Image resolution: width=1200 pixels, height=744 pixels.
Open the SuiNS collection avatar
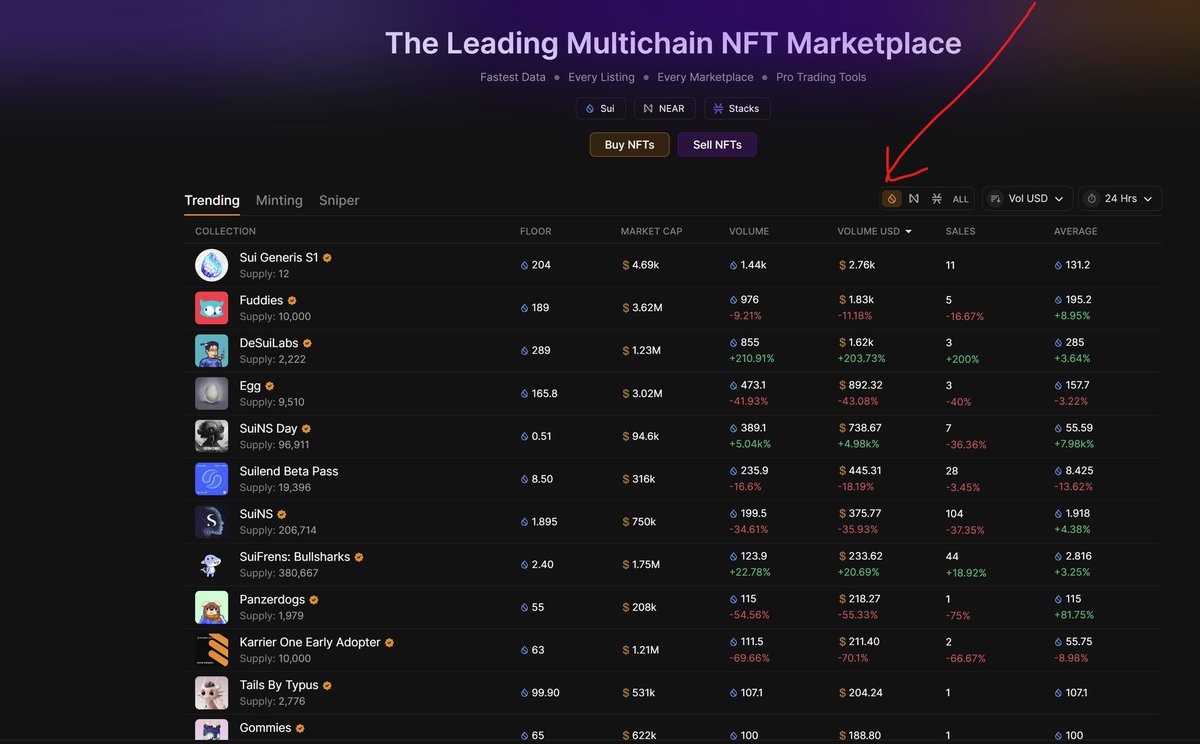(x=211, y=522)
